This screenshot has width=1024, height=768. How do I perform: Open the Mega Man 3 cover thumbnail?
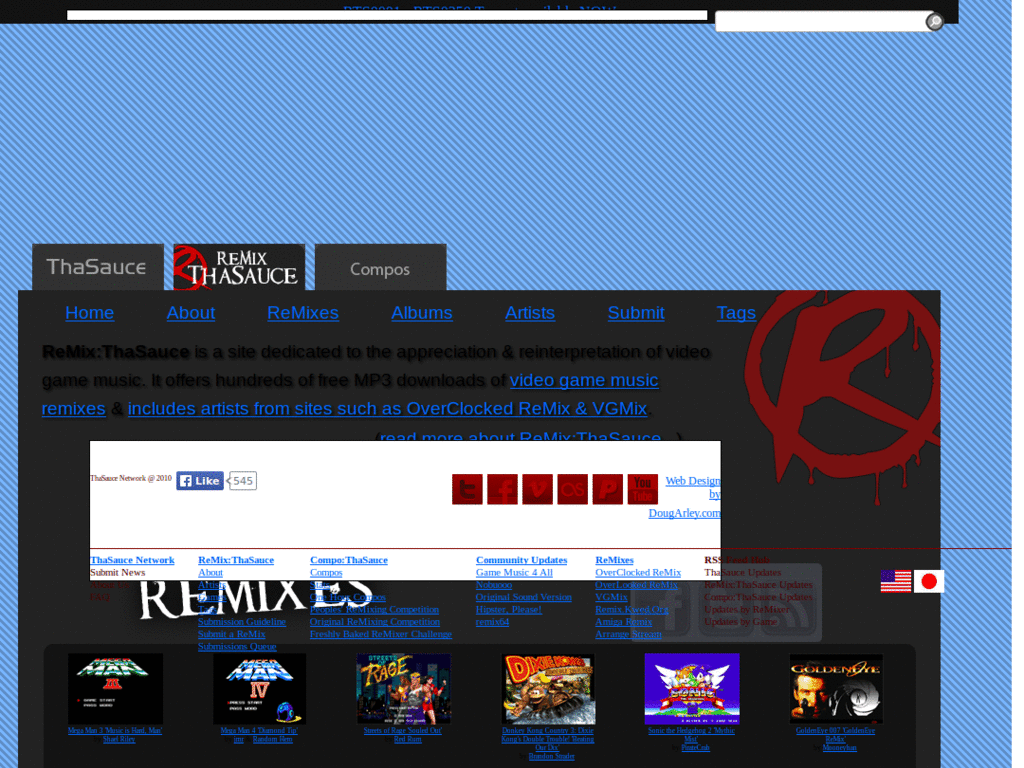coord(115,688)
